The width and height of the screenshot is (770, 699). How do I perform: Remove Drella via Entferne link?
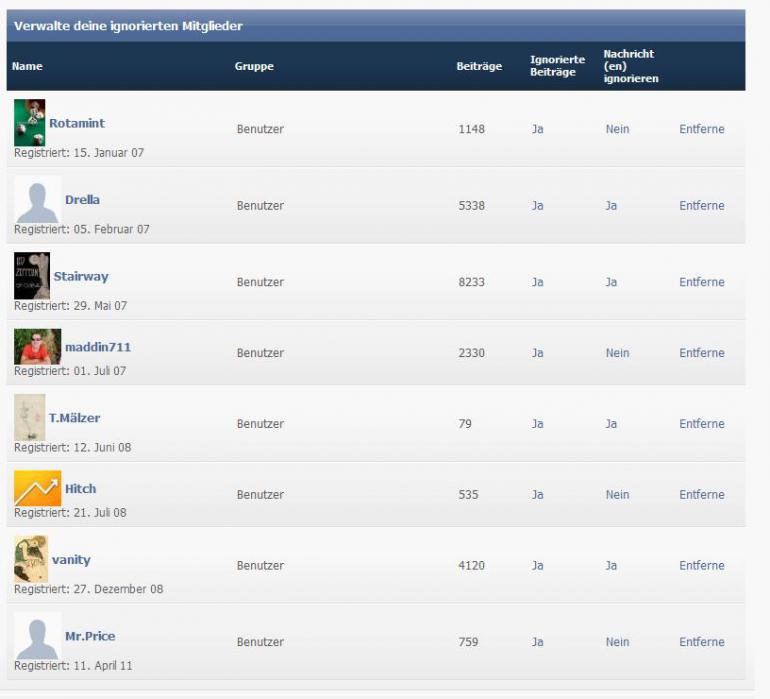coord(702,205)
